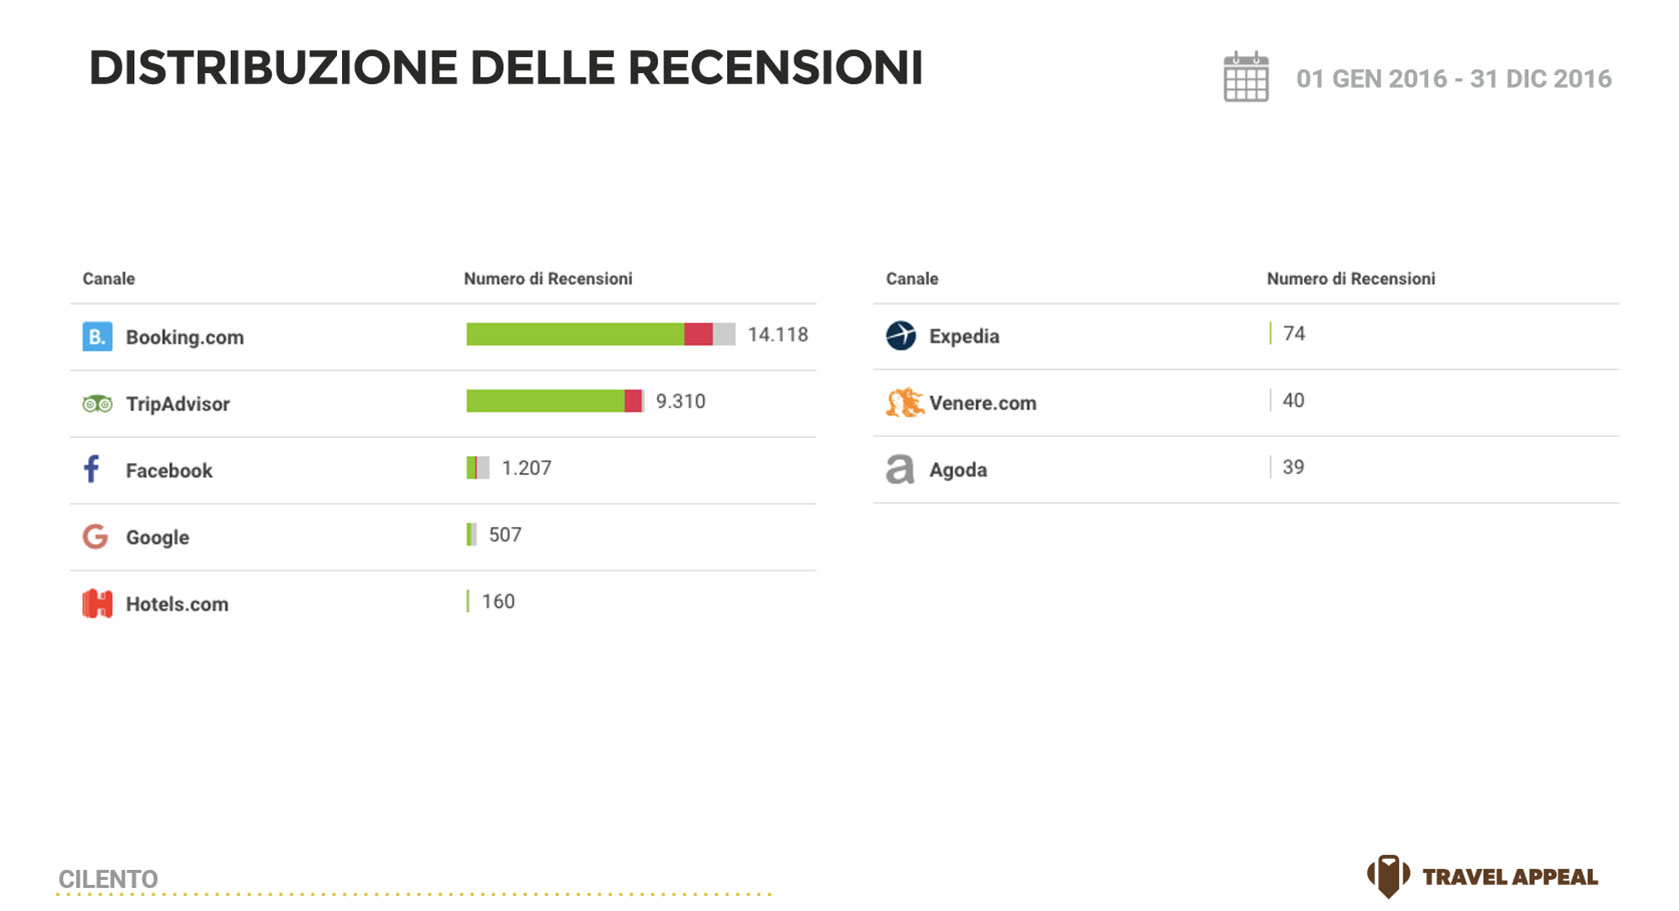
Task: Click the TripAdvisor channel name
Action: coord(178,404)
